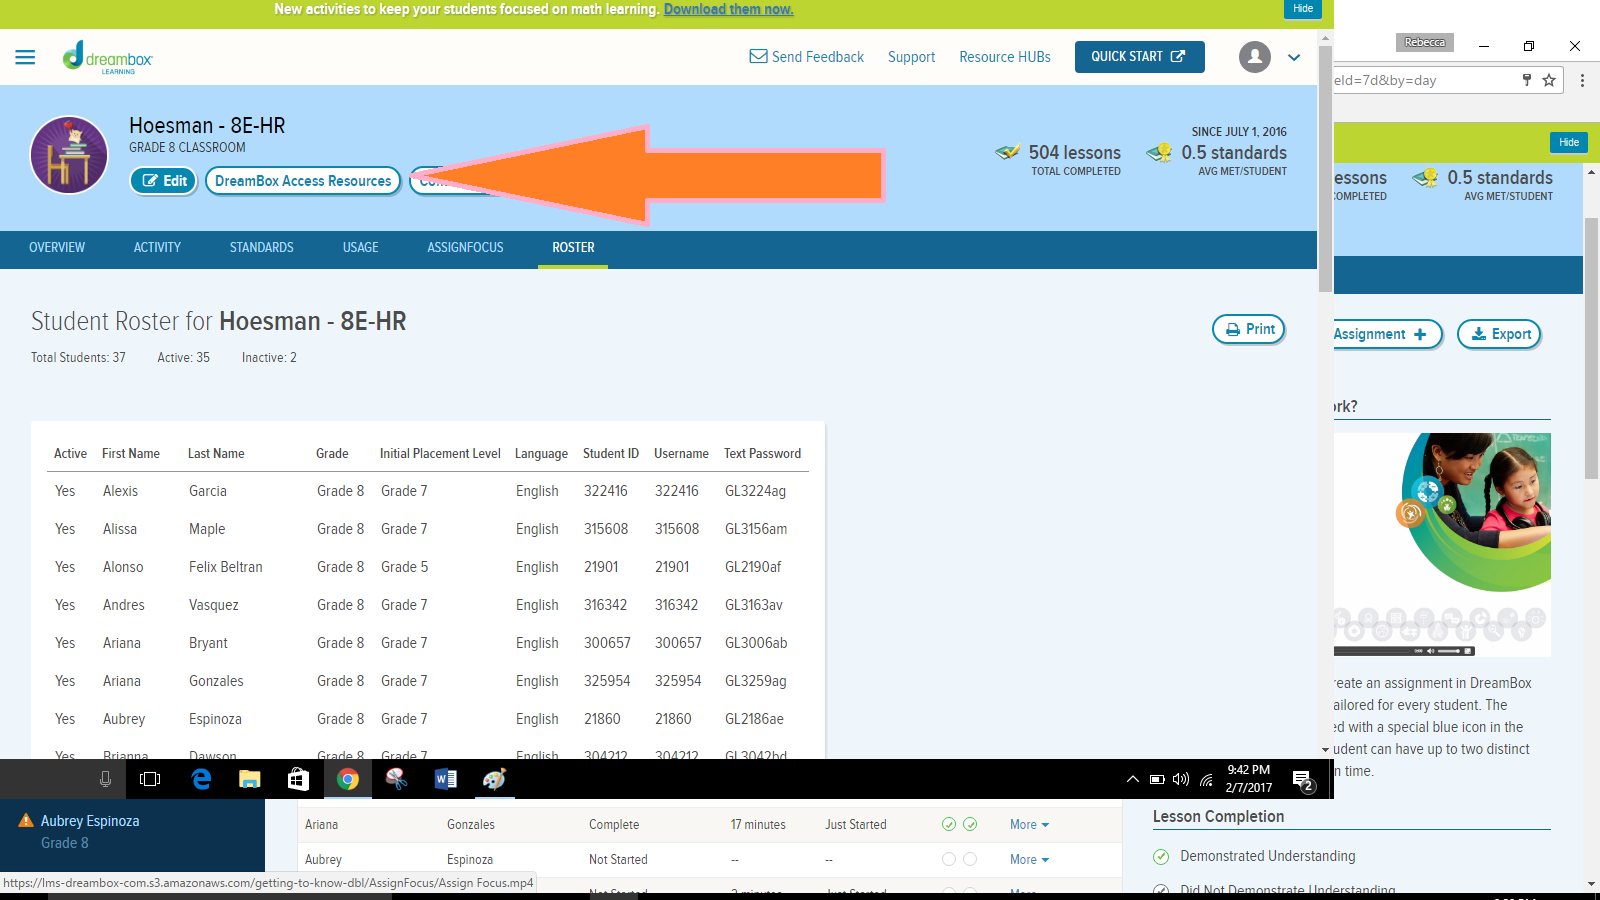The width and height of the screenshot is (1600, 900).
Task: Switch to the AssignFocus tab
Action: tap(465, 248)
